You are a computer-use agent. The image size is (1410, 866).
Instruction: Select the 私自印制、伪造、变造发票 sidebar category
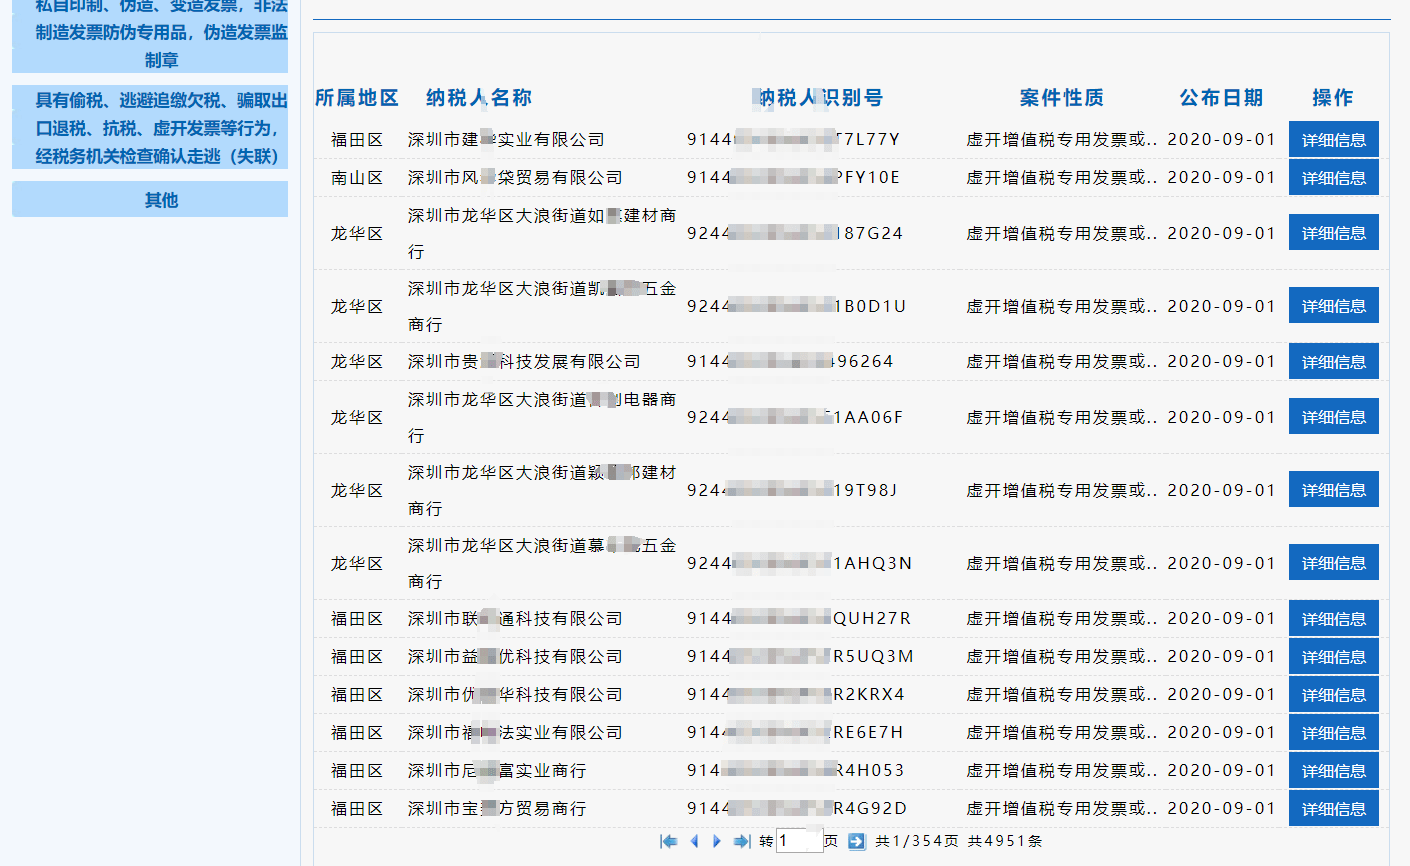click(x=150, y=36)
